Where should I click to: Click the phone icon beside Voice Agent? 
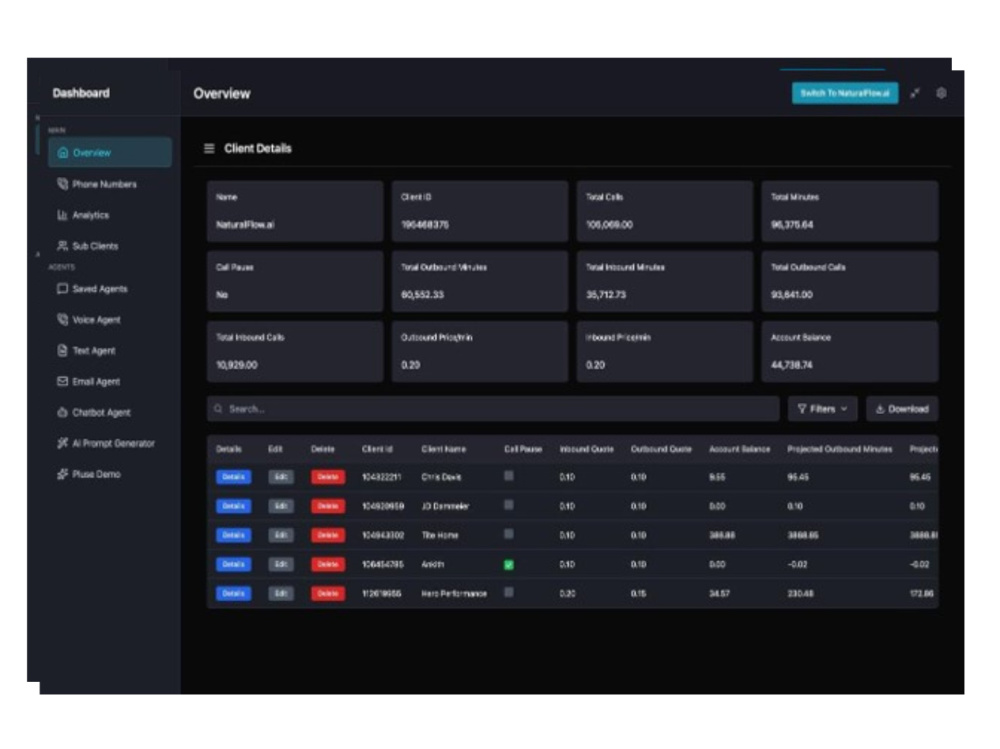[x=62, y=319]
